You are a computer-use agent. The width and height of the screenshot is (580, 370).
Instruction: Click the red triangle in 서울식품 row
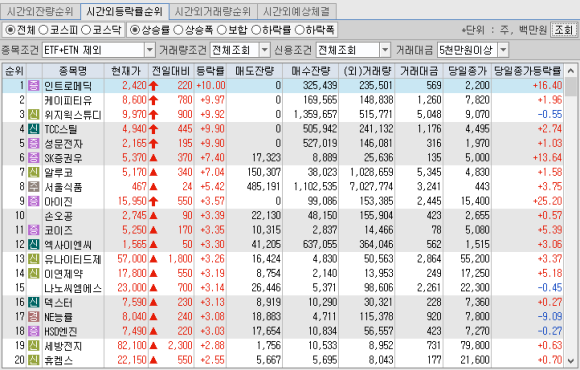(154, 187)
